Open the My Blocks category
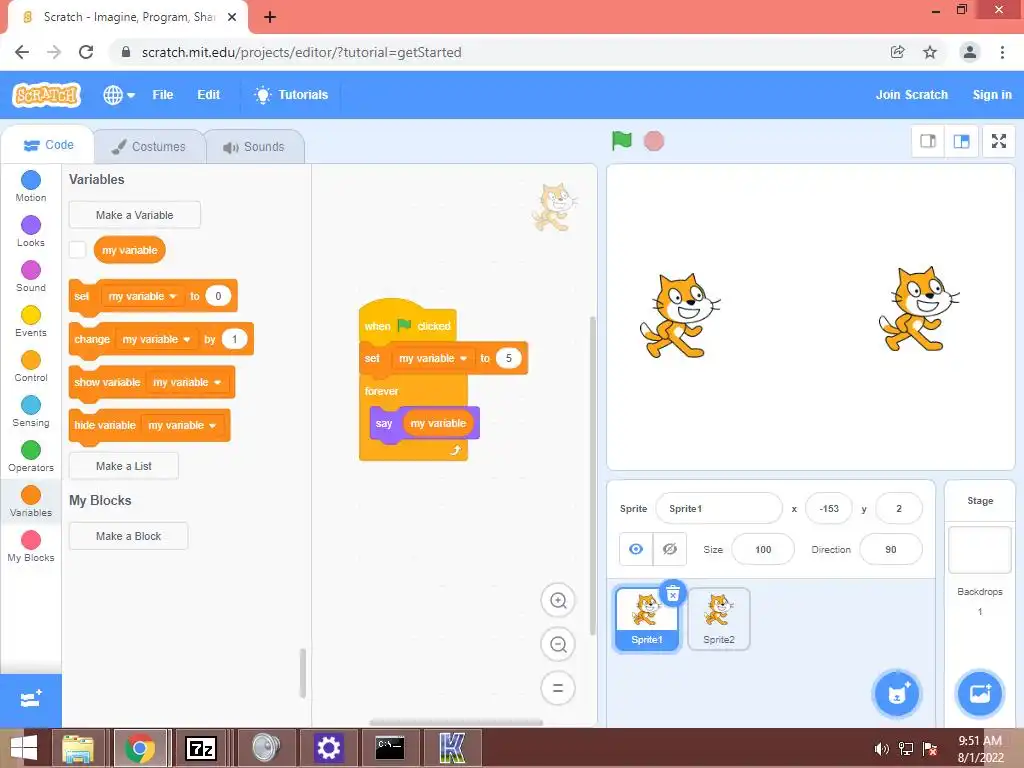Image resolution: width=1024 pixels, height=768 pixels. [31, 547]
